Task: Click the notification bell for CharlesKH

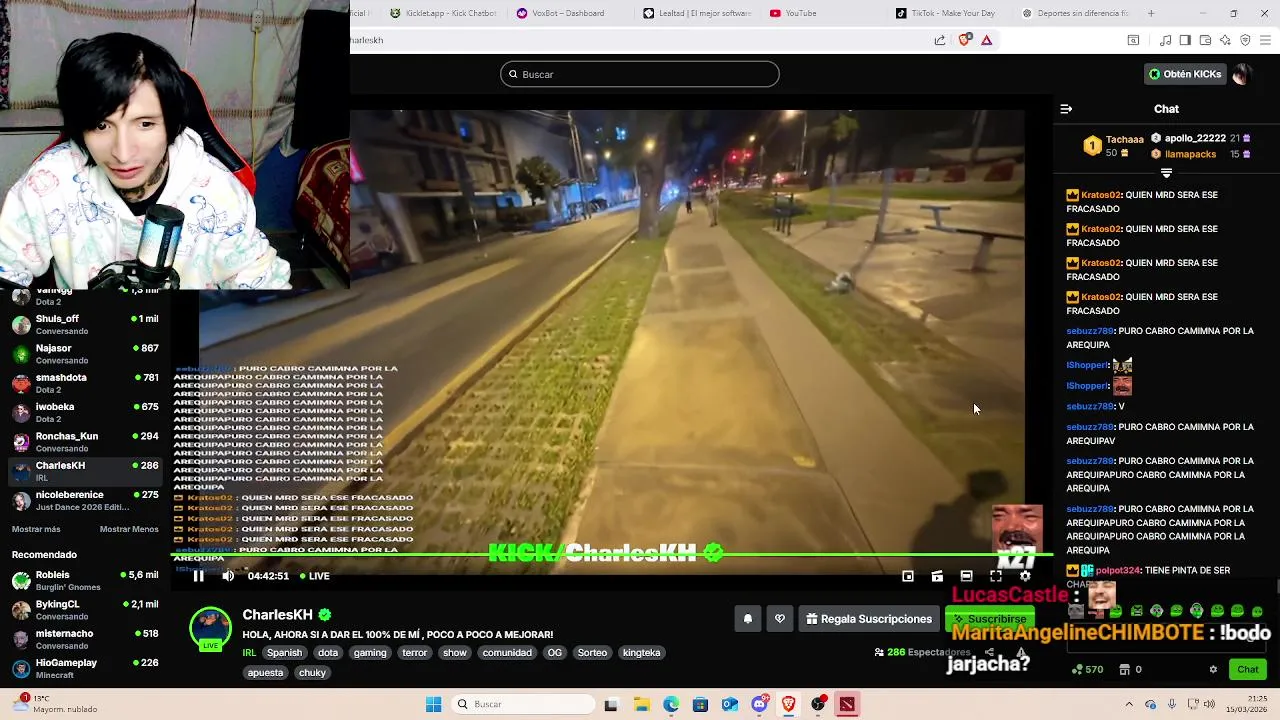Action: coord(748,619)
